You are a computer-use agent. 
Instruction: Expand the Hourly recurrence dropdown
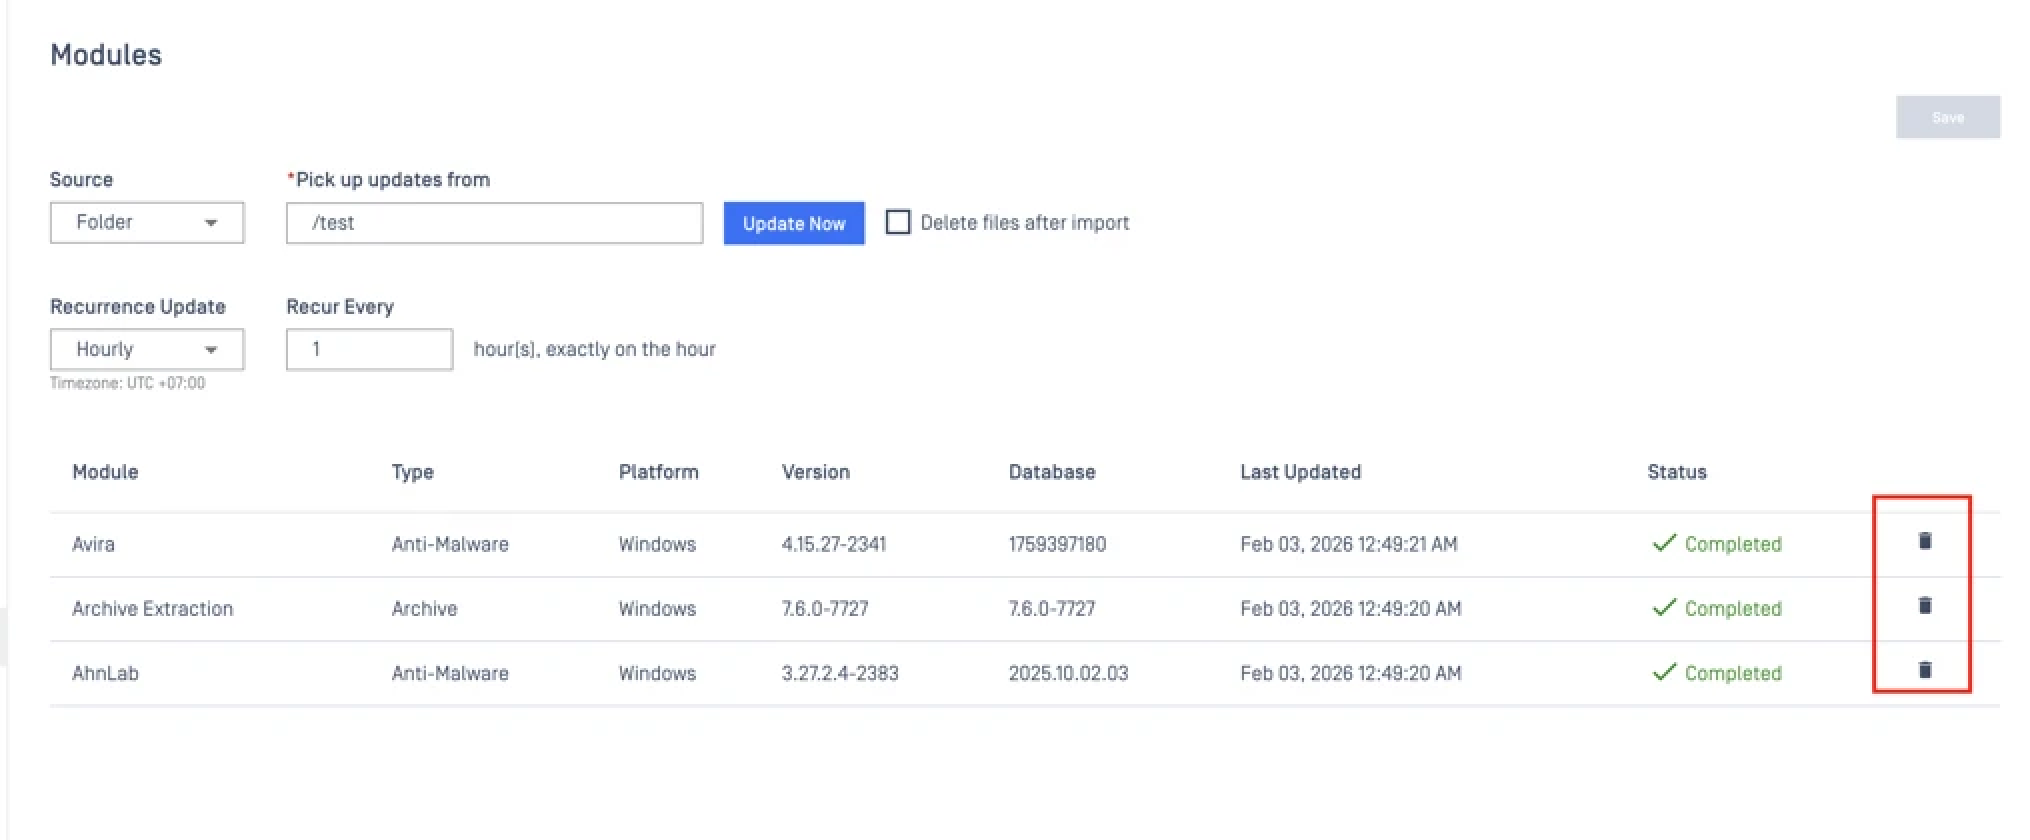pos(147,350)
